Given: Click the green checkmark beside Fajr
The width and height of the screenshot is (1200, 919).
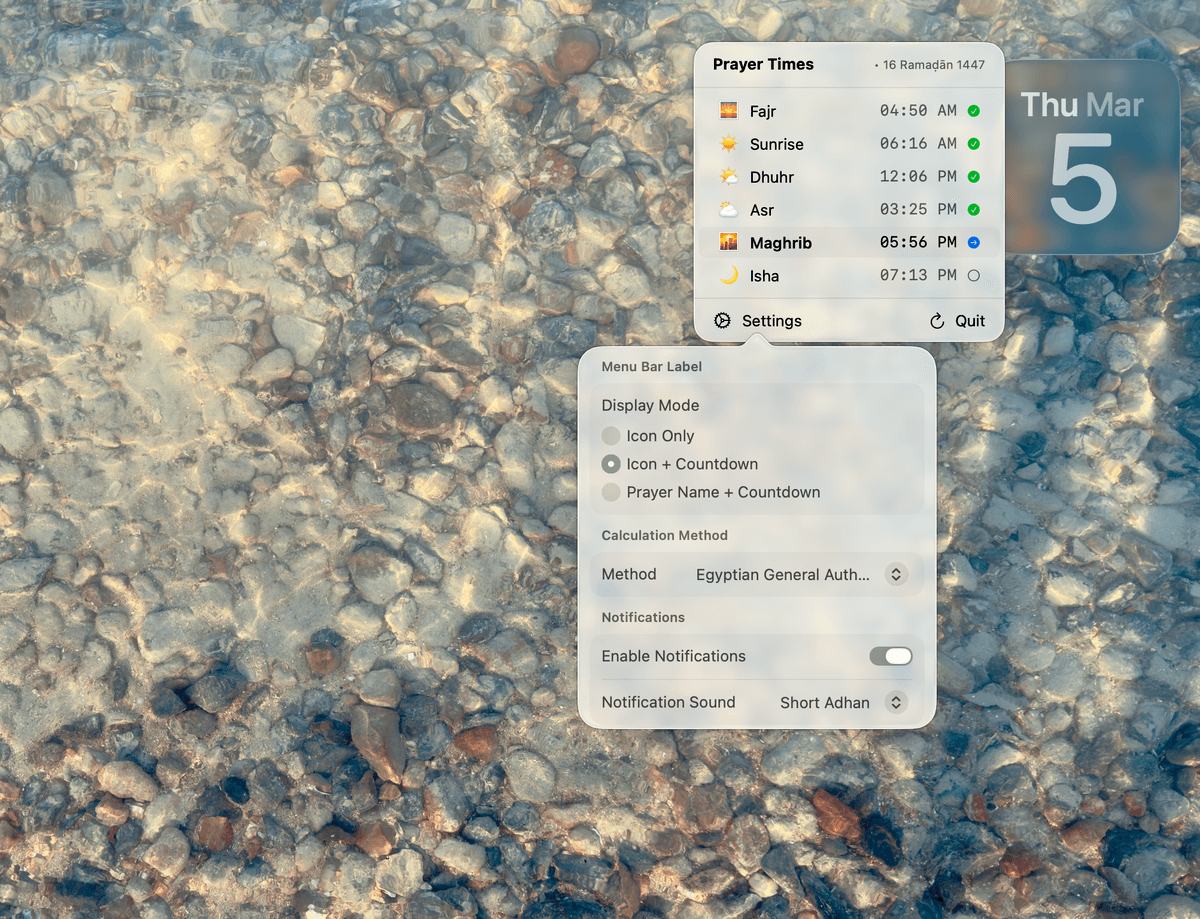Looking at the screenshot, I should 972,110.
